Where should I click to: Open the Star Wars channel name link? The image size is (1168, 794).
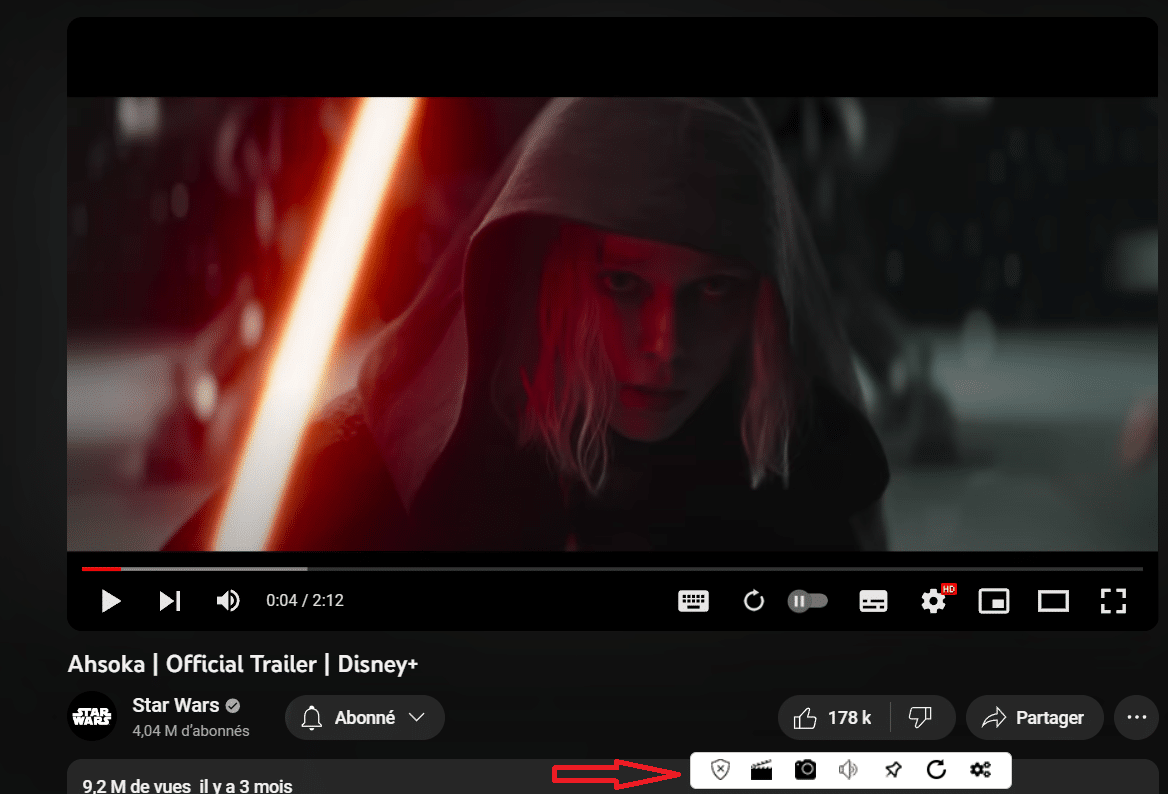(176, 705)
